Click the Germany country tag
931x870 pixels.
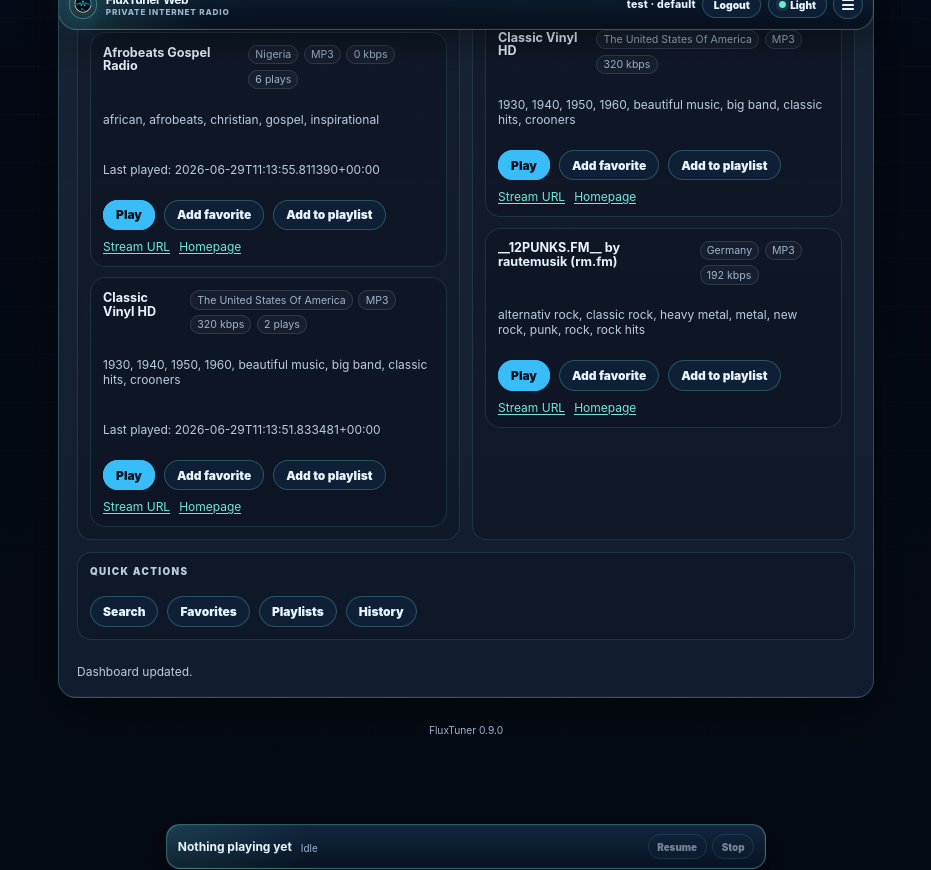(x=729, y=251)
